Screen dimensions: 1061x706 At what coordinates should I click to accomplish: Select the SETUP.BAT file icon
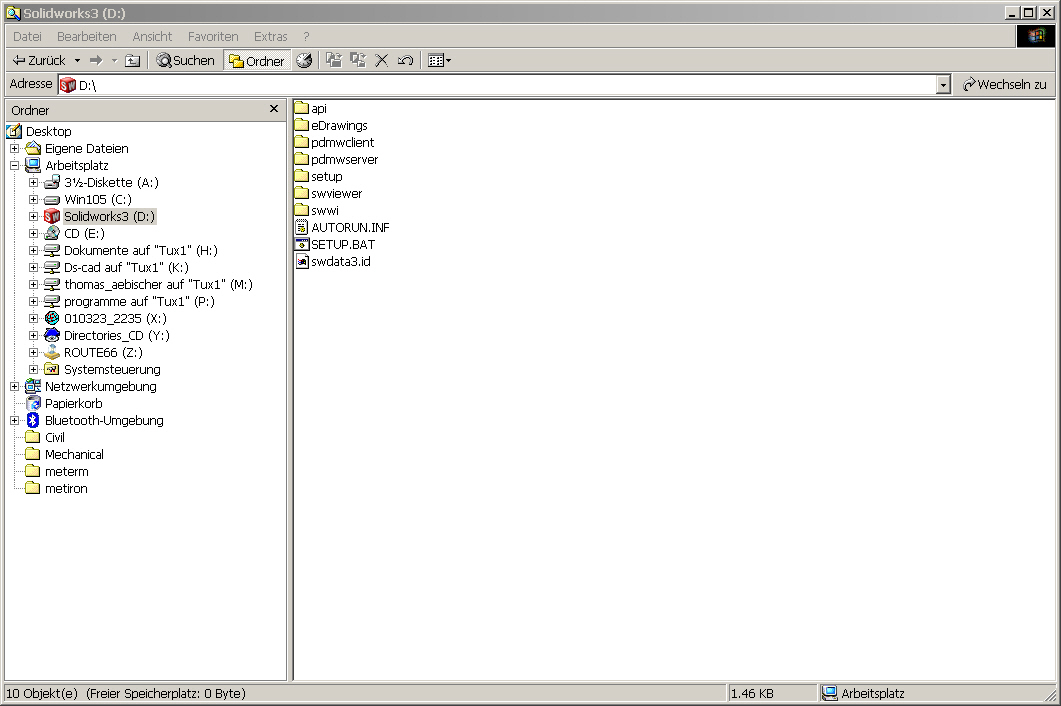click(303, 245)
